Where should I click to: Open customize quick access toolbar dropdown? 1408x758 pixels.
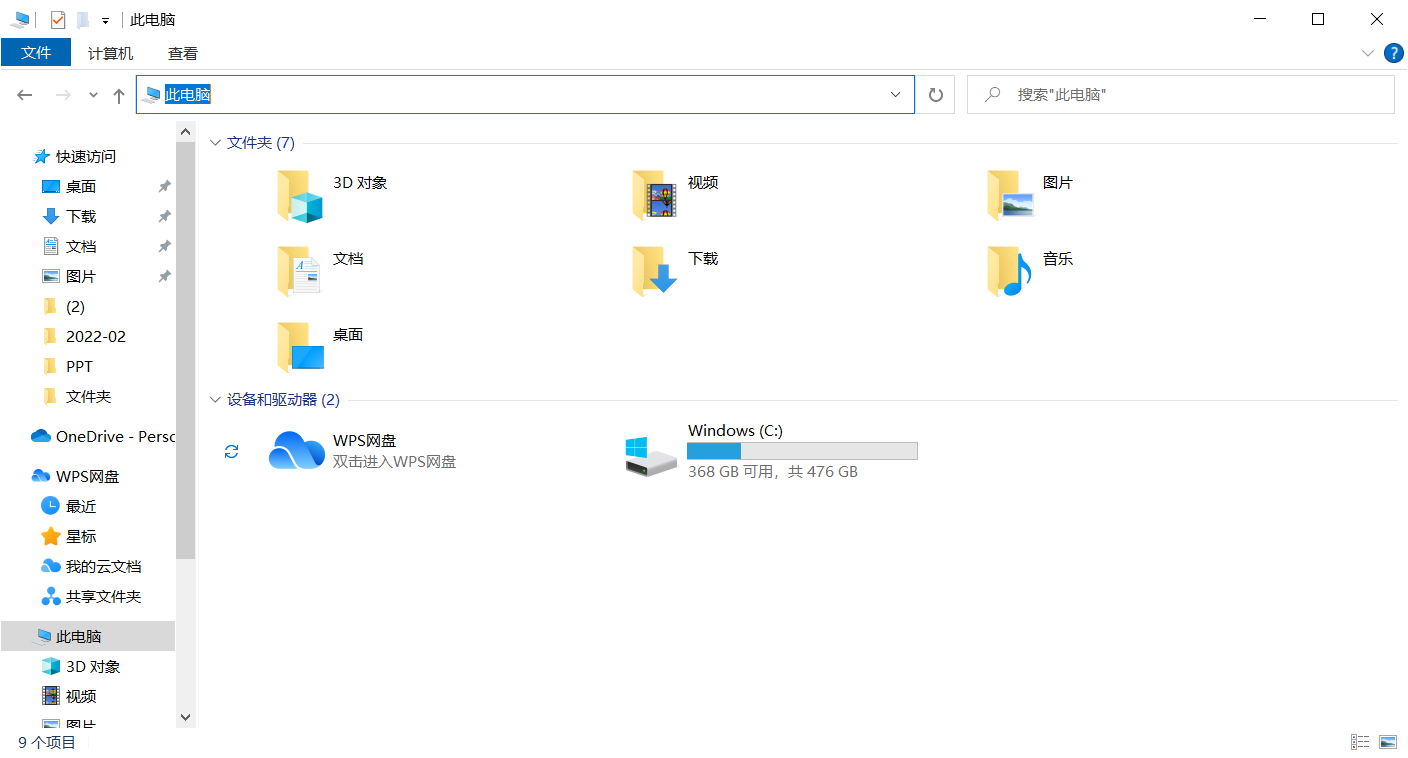click(105, 21)
